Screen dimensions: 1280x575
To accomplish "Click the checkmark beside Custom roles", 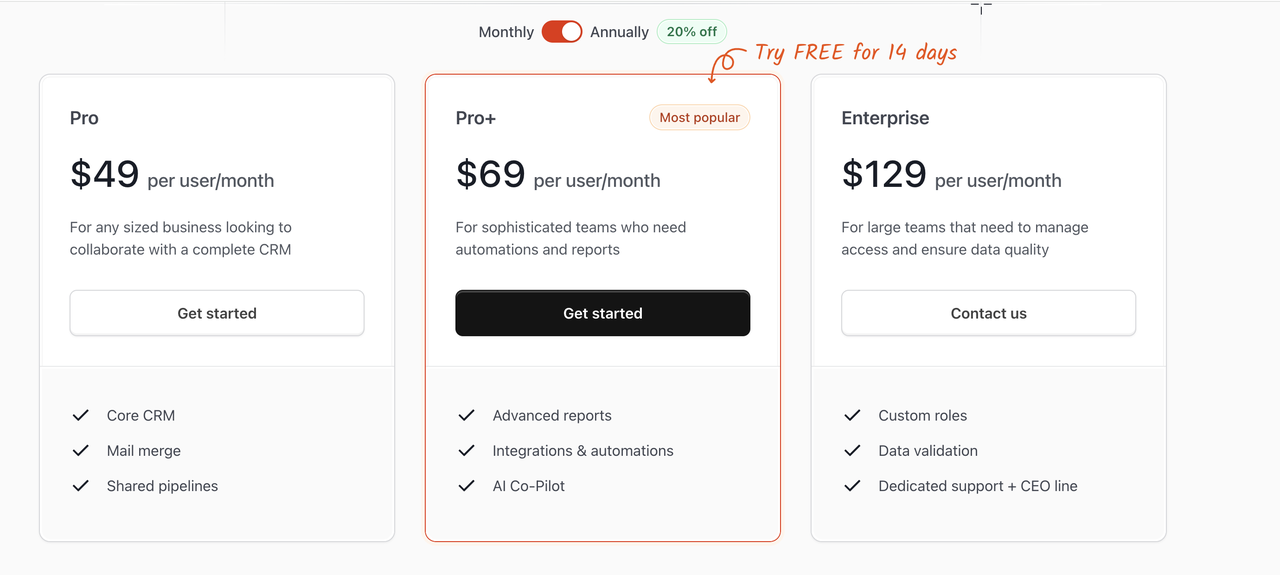I will (x=852, y=415).
